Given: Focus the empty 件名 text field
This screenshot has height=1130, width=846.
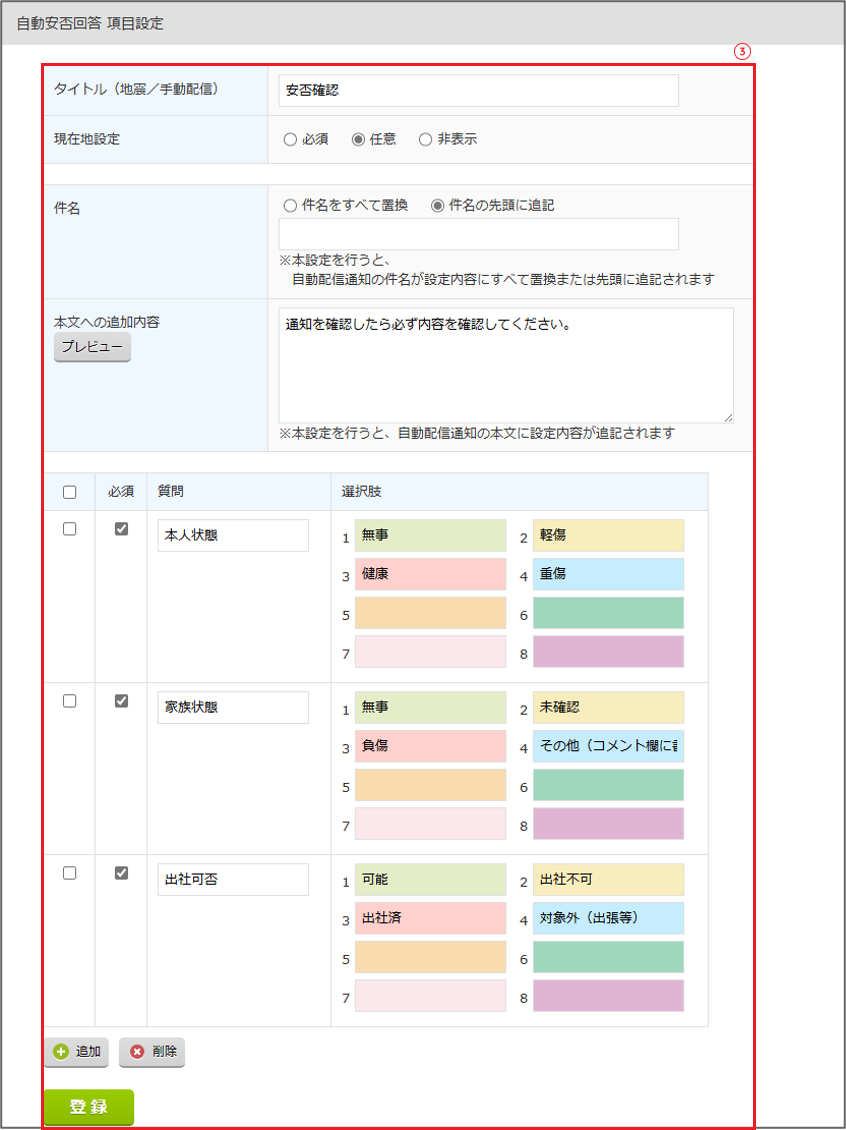Looking at the screenshot, I should point(478,234).
